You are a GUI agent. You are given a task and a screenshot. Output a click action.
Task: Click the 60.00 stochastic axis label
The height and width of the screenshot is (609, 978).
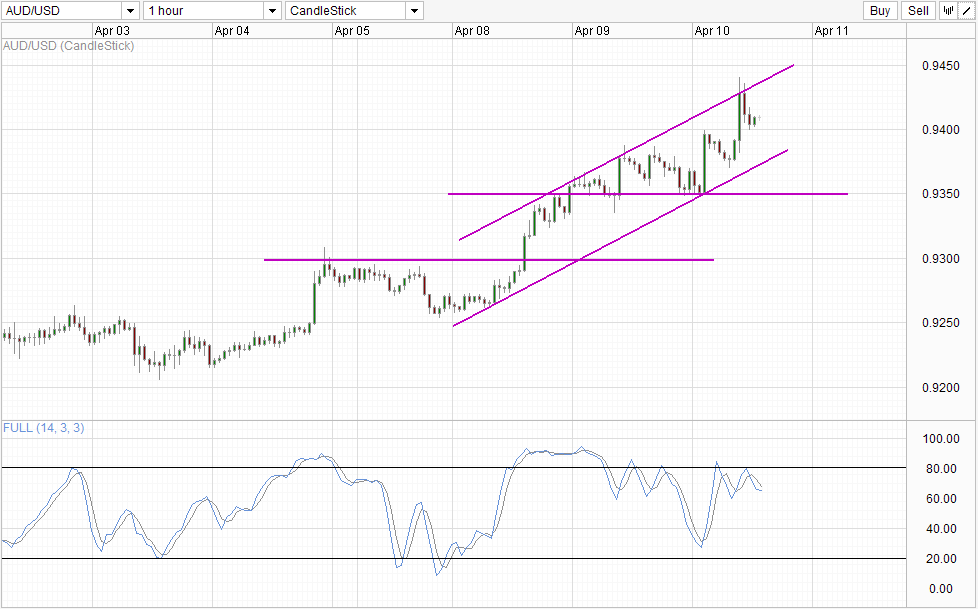pyautogui.click(x=941, y=499)
